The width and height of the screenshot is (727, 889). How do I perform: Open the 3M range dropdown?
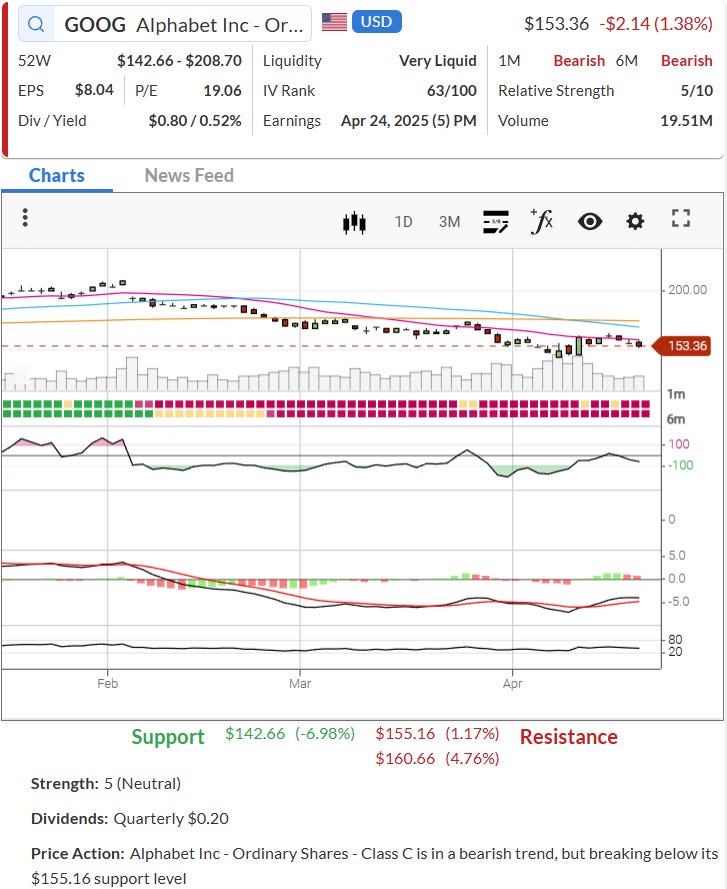click(449, 222)
